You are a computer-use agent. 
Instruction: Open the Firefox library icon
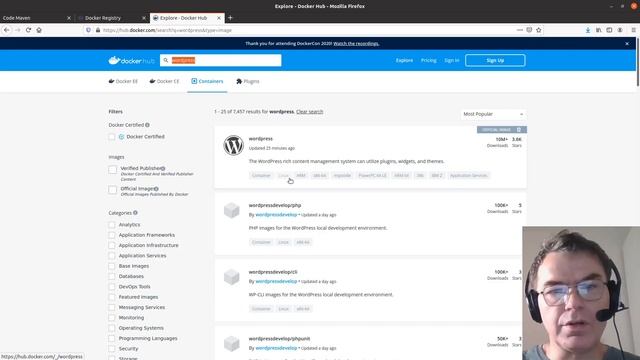[x=598, y=30]
